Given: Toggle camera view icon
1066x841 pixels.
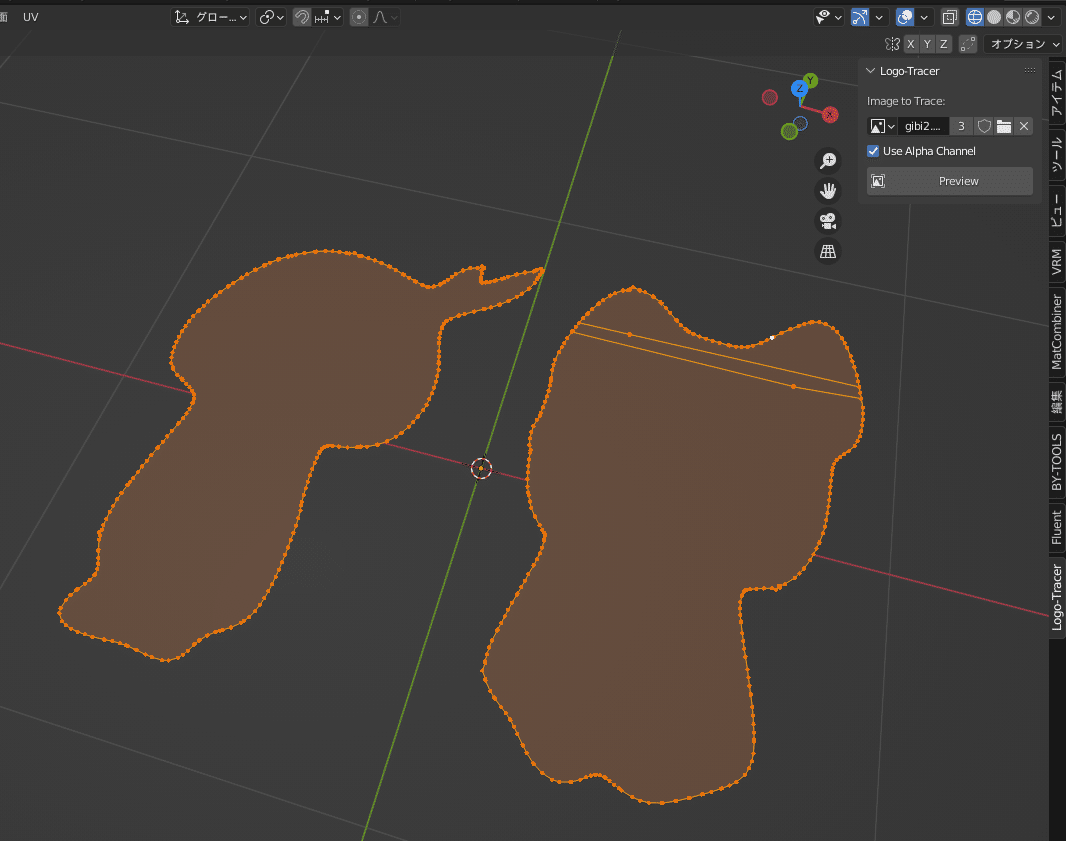Looking at the screenshot, I should pos(828,222).
